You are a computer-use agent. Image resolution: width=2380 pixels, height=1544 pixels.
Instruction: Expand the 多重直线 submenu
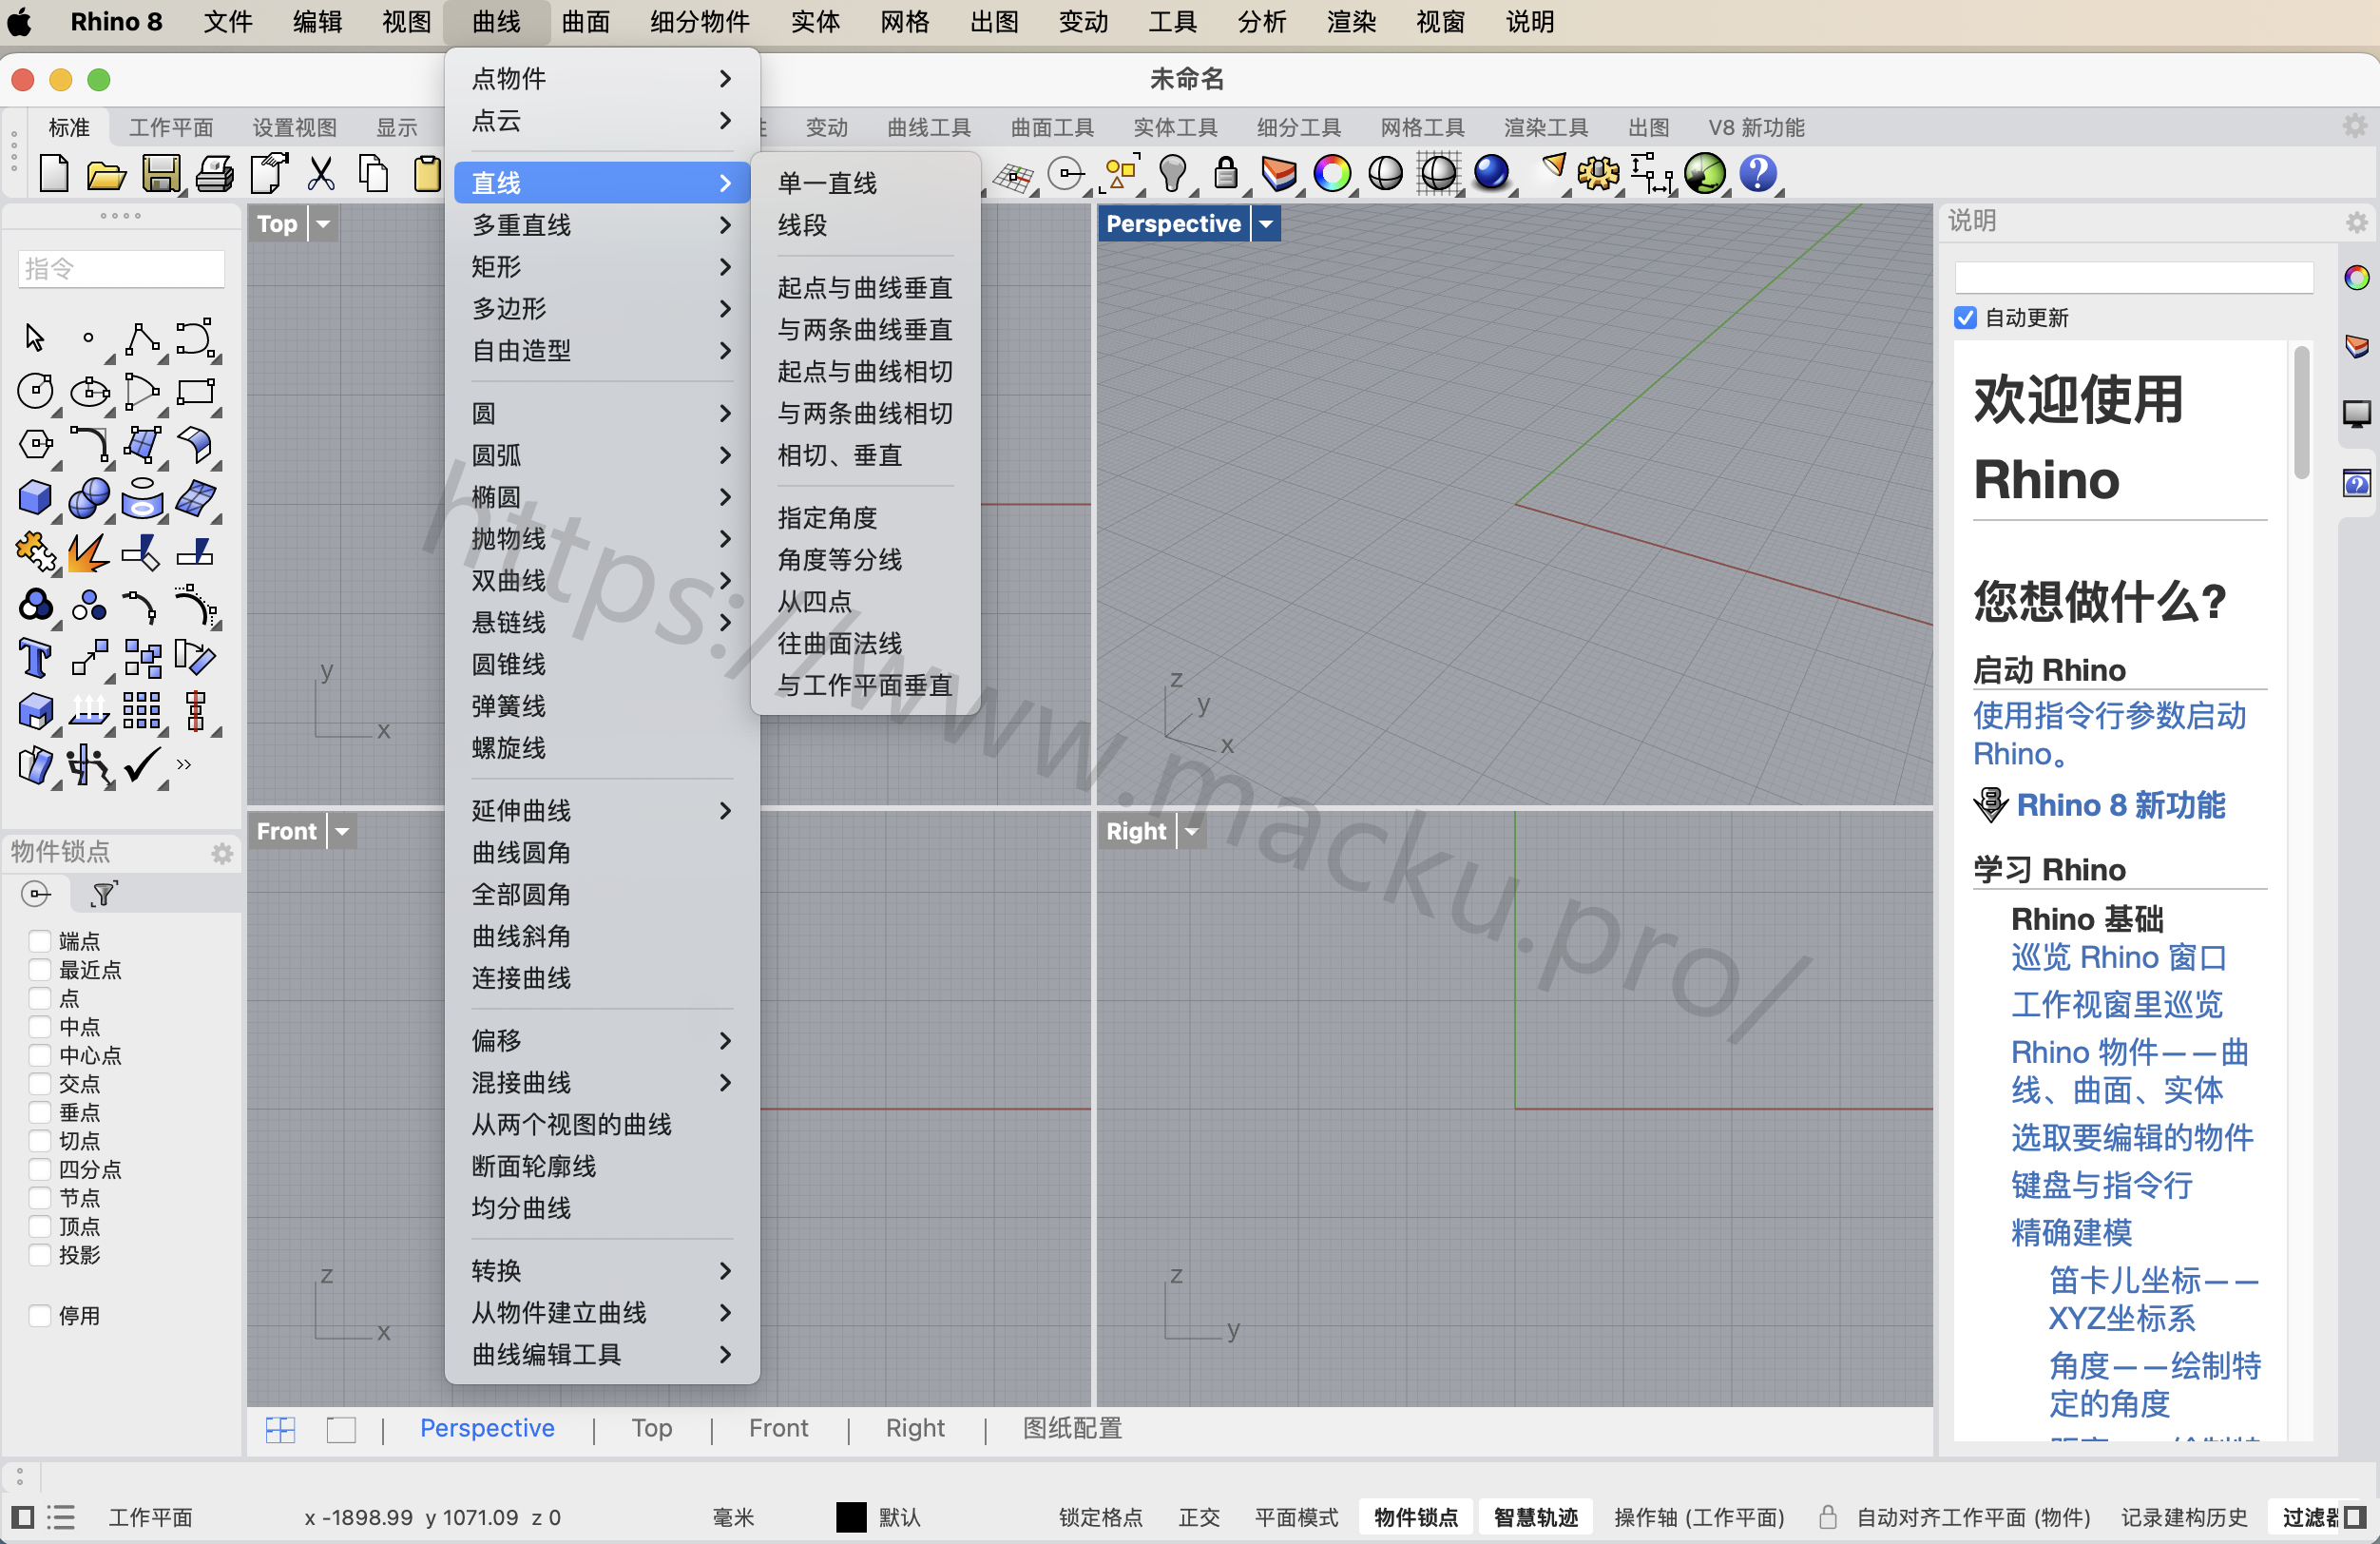(x=602, y=225)
